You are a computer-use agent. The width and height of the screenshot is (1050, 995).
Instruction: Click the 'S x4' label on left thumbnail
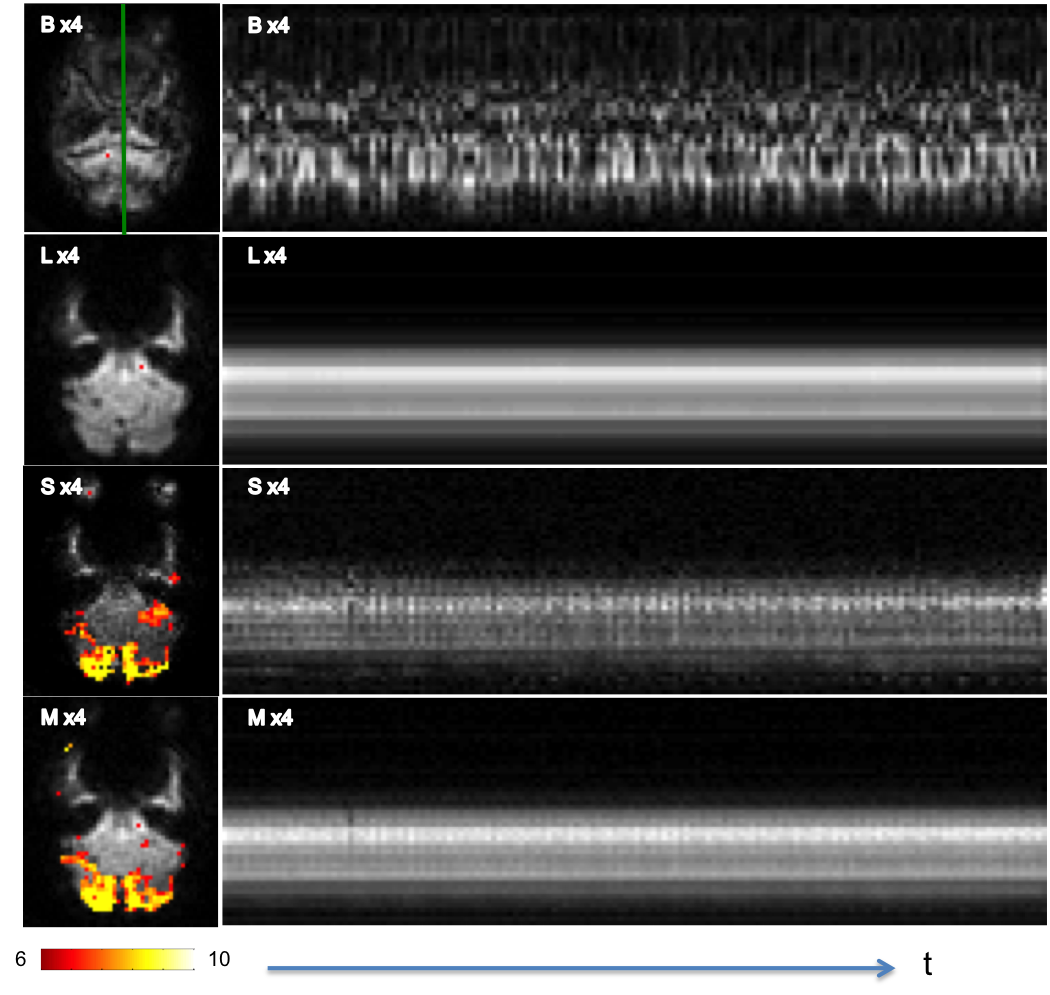[x=62, y=488]
